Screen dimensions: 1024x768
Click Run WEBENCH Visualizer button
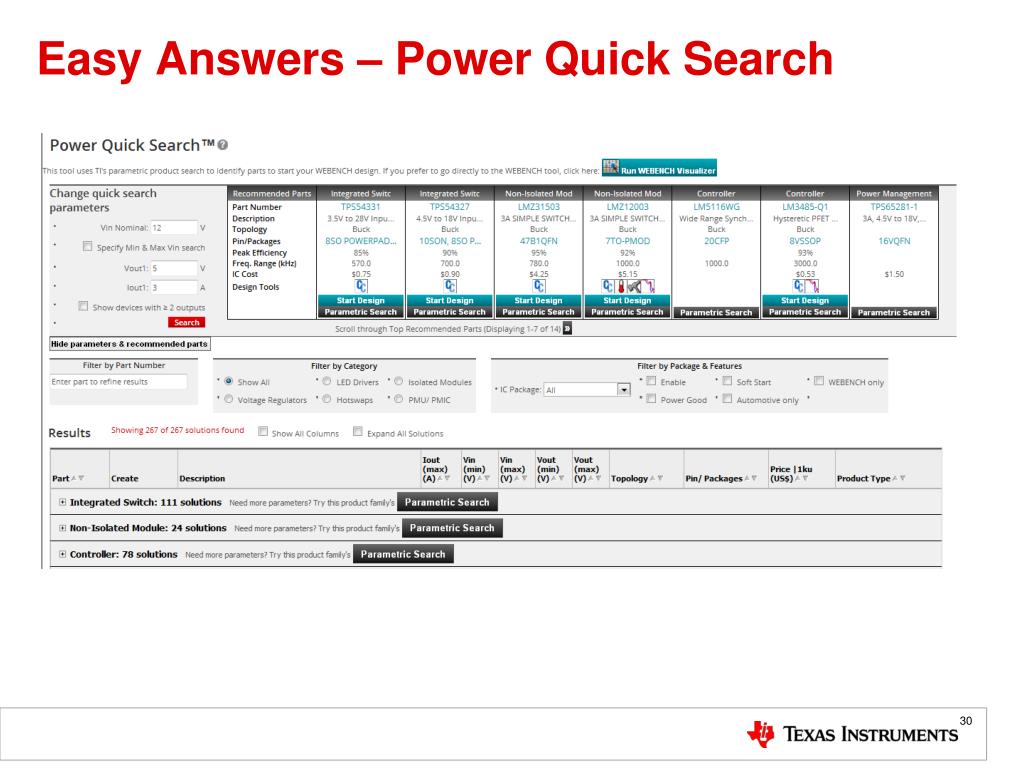pyautogui.click(x=659, y=168)
